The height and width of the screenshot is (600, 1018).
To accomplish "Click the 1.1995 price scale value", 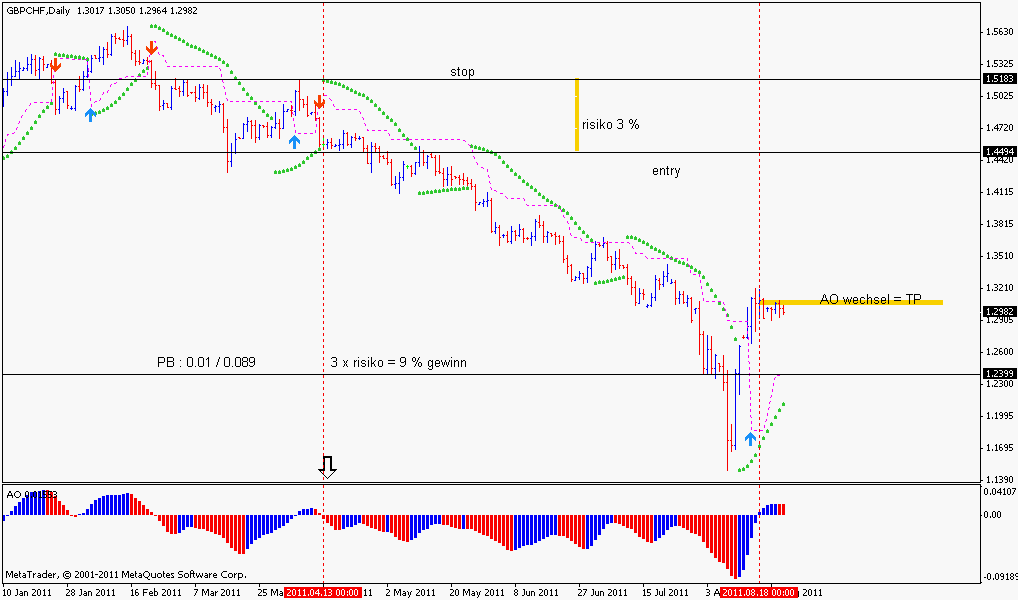I will click(x=999, y=416).
